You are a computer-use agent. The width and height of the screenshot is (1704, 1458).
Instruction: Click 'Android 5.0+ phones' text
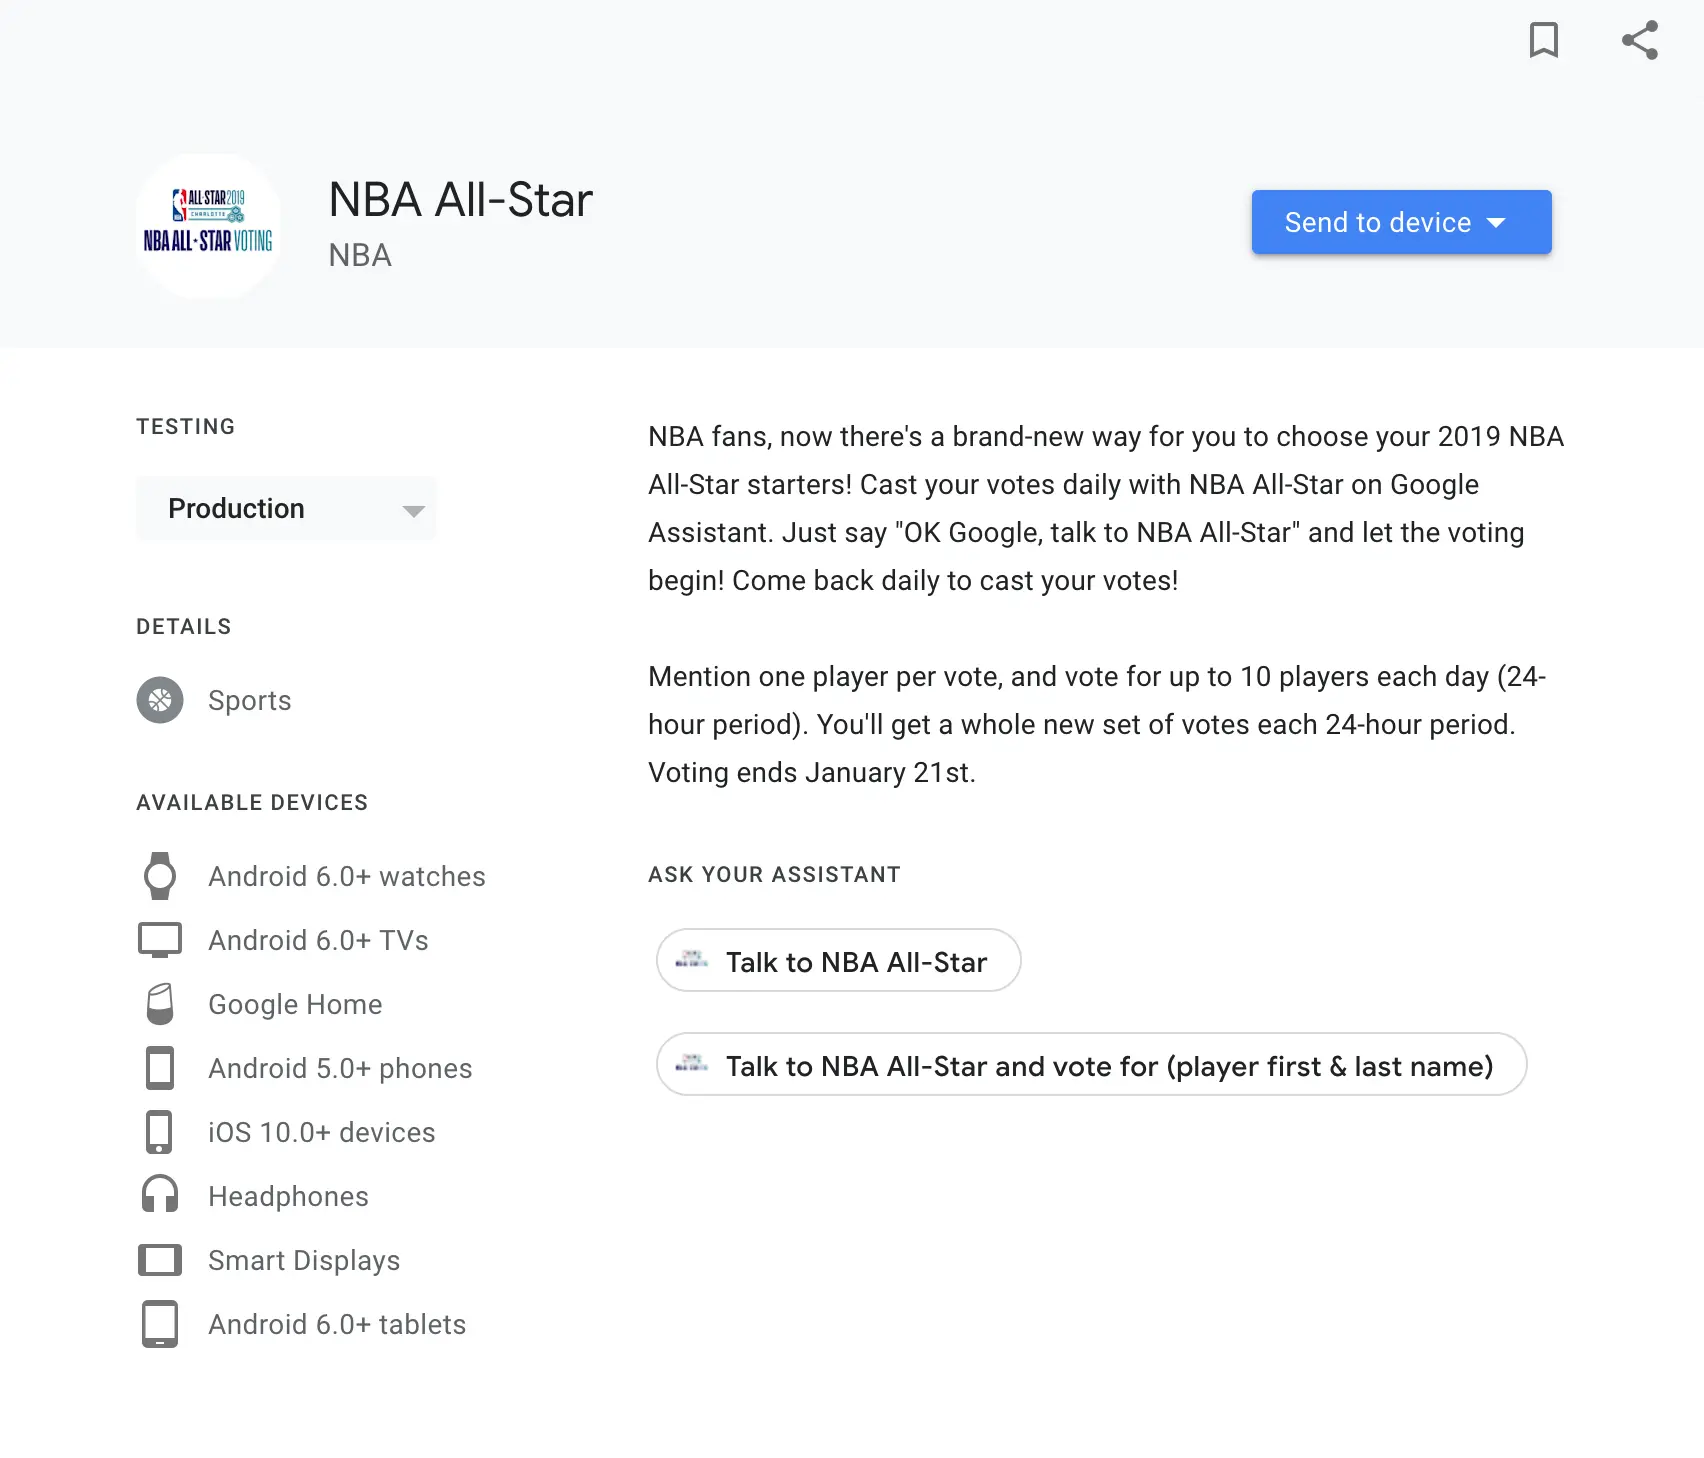click(340, 1068)
